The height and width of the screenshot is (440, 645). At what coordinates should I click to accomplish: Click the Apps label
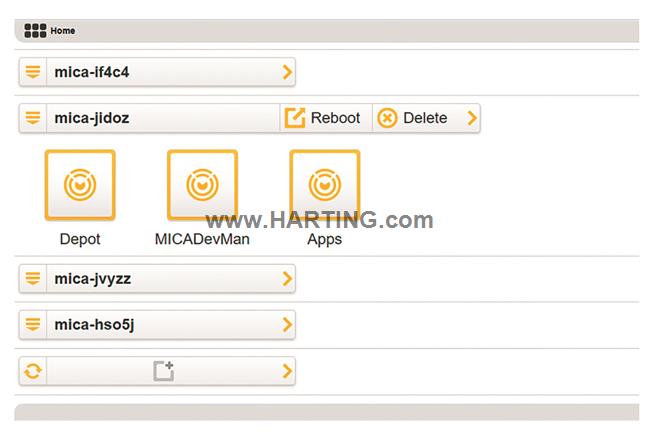(325, 240)
